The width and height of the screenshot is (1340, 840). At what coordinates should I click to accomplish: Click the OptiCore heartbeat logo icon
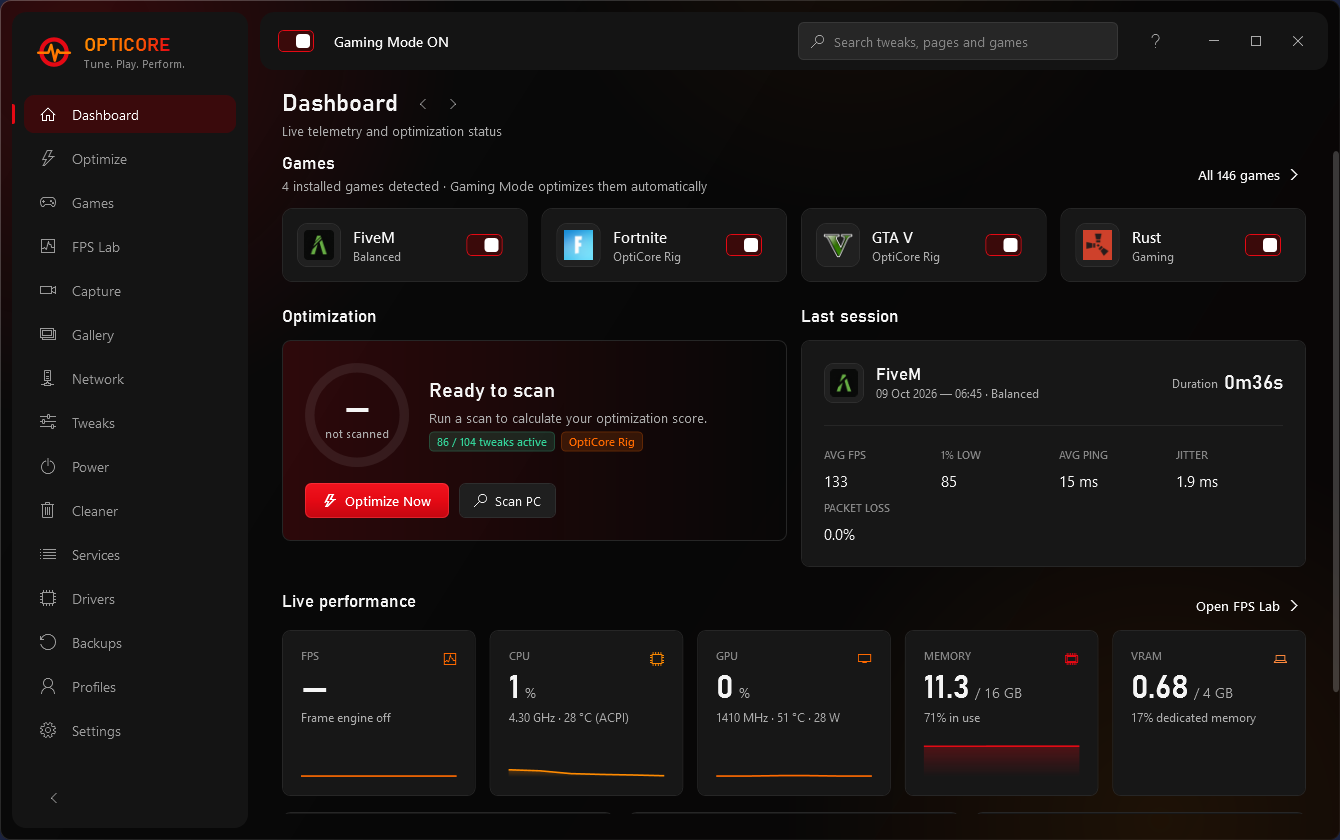coord(54,52)
